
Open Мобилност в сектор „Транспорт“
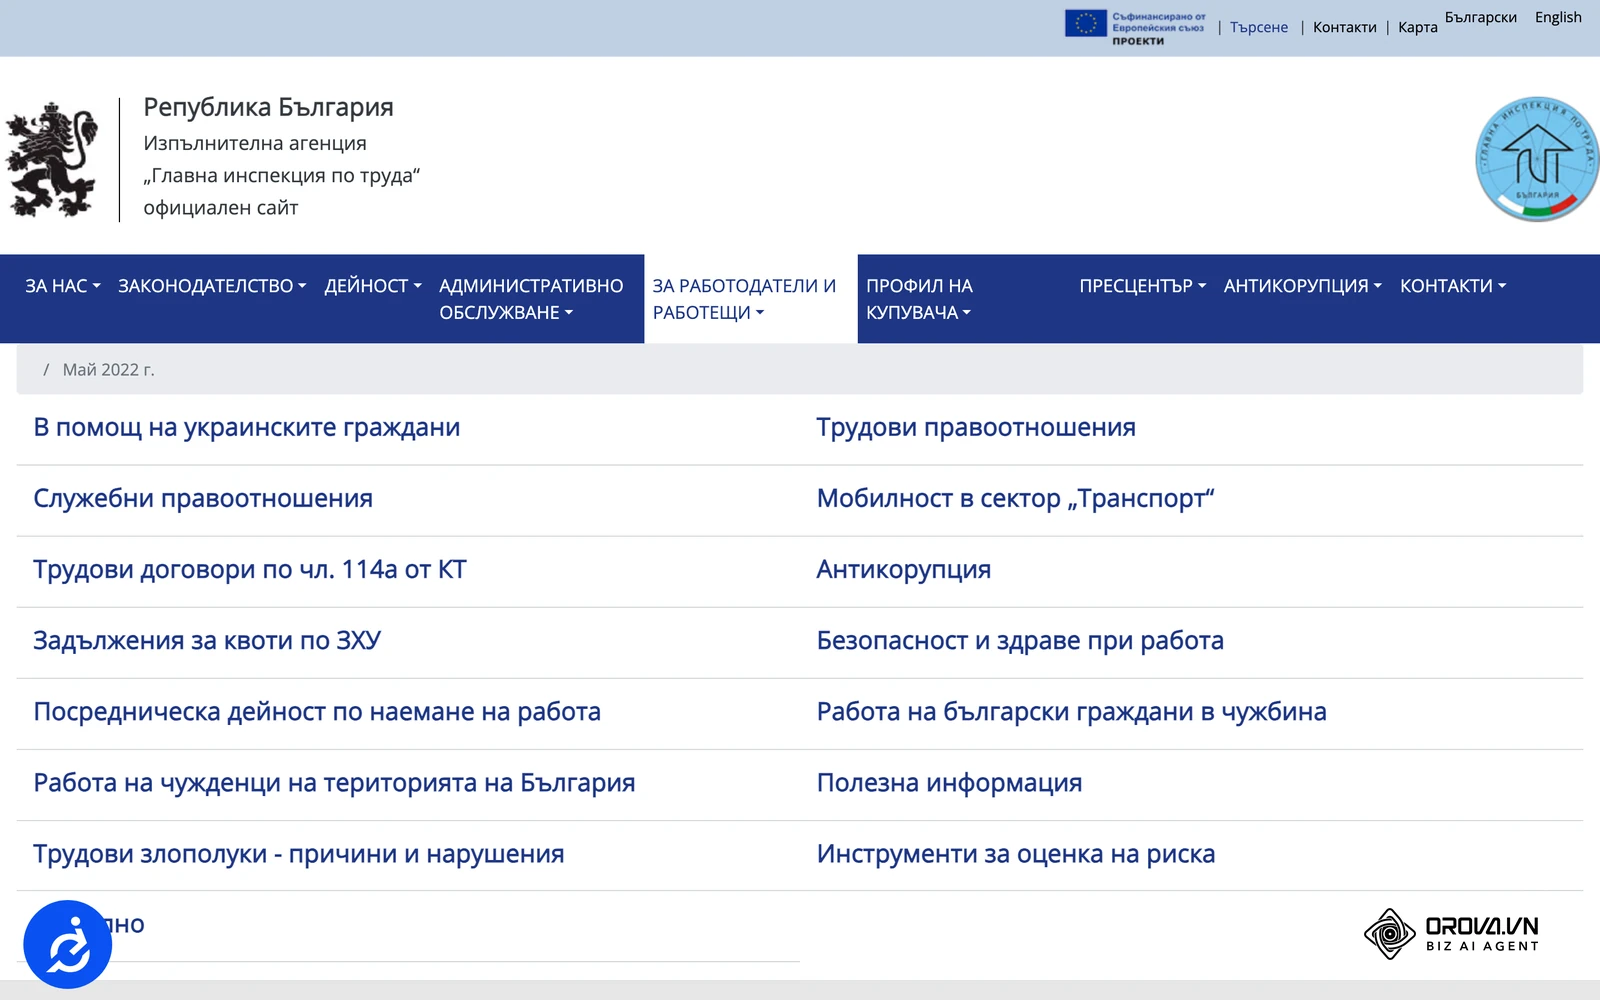1015,499
